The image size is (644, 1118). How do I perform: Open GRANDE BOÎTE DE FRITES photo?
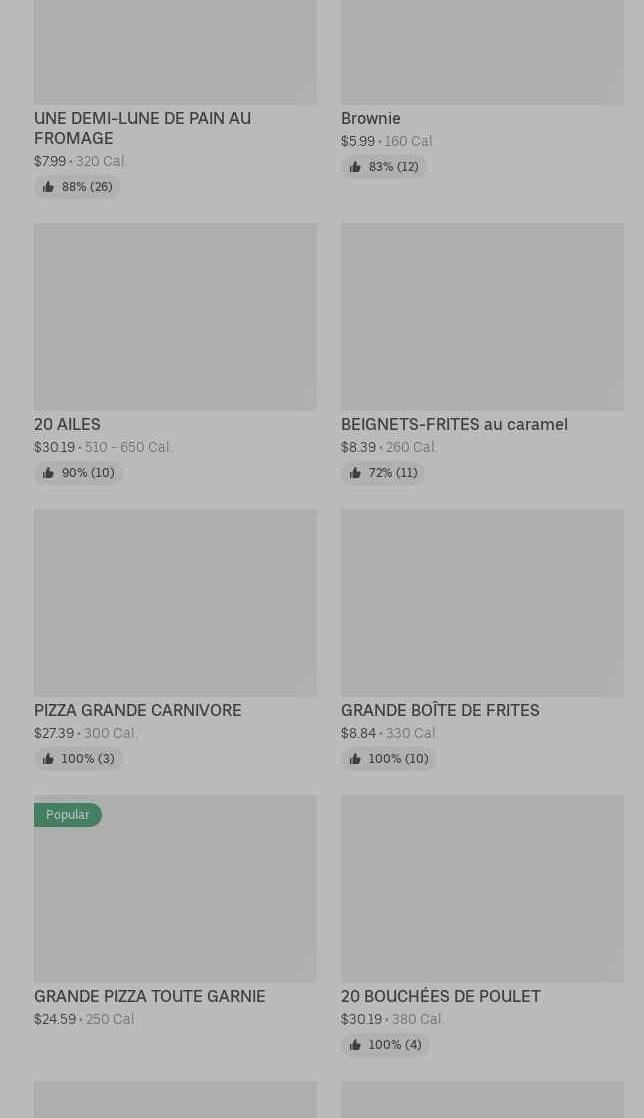(x=482, y=602)
